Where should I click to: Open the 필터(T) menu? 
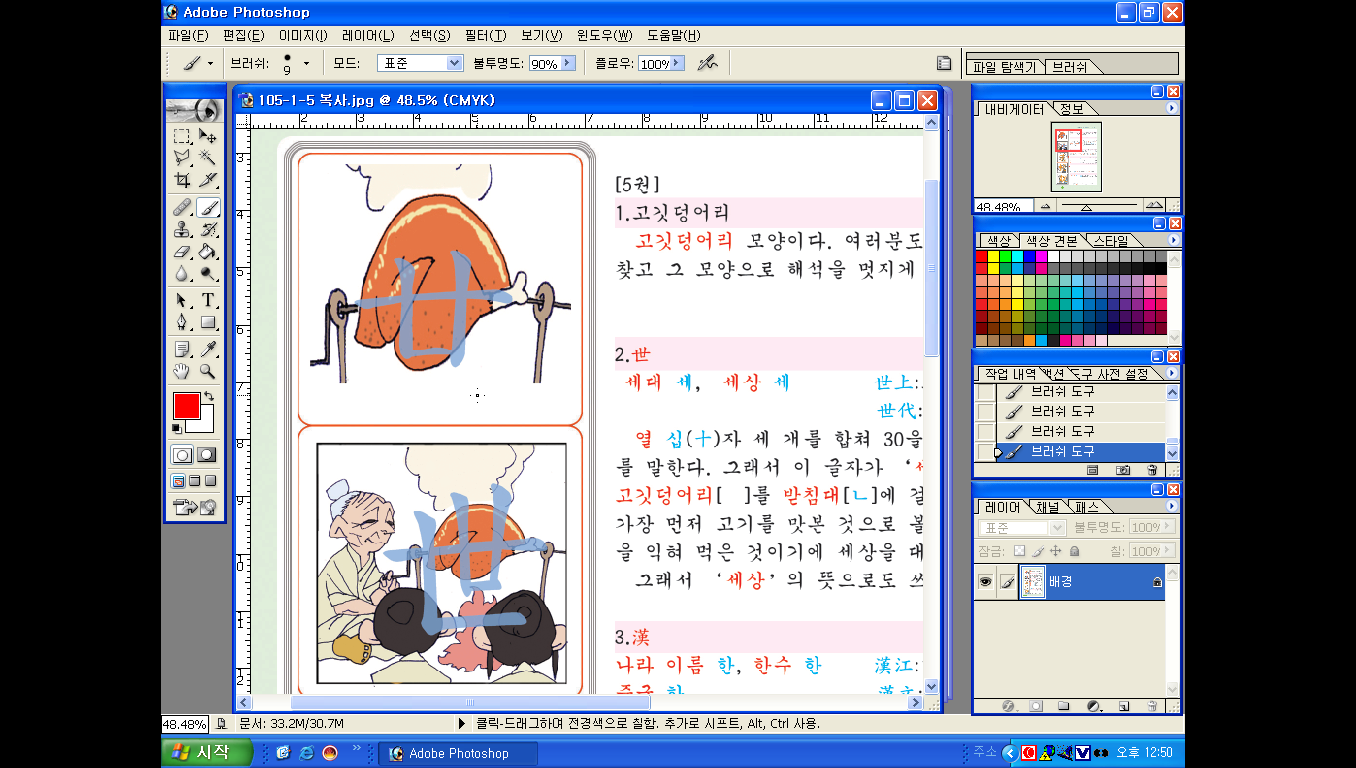click(x=486, y=35)
